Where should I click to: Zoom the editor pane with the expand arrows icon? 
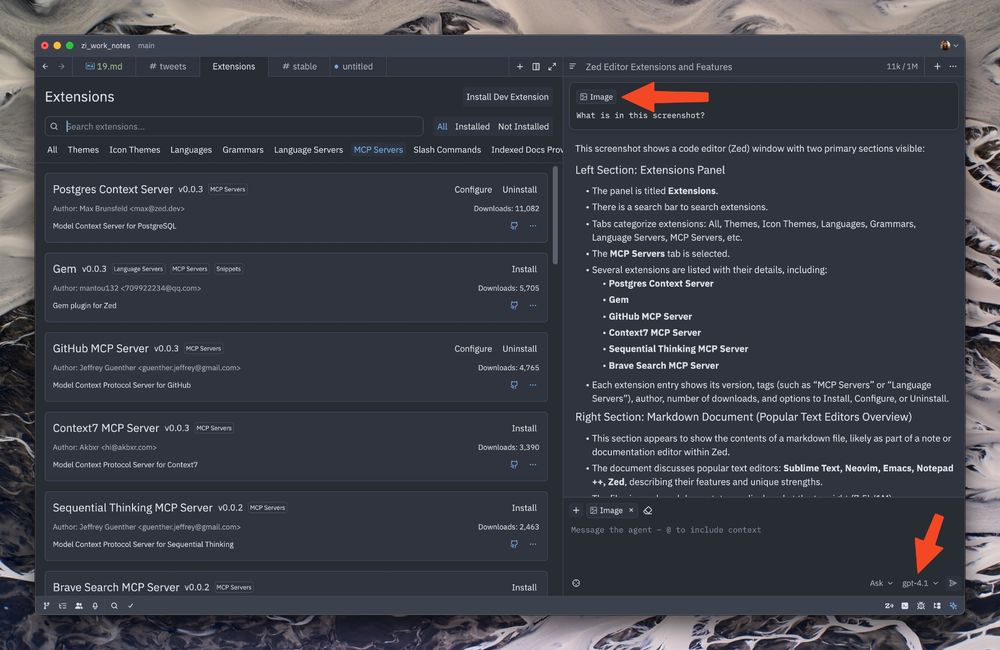(x=552, y=66)
